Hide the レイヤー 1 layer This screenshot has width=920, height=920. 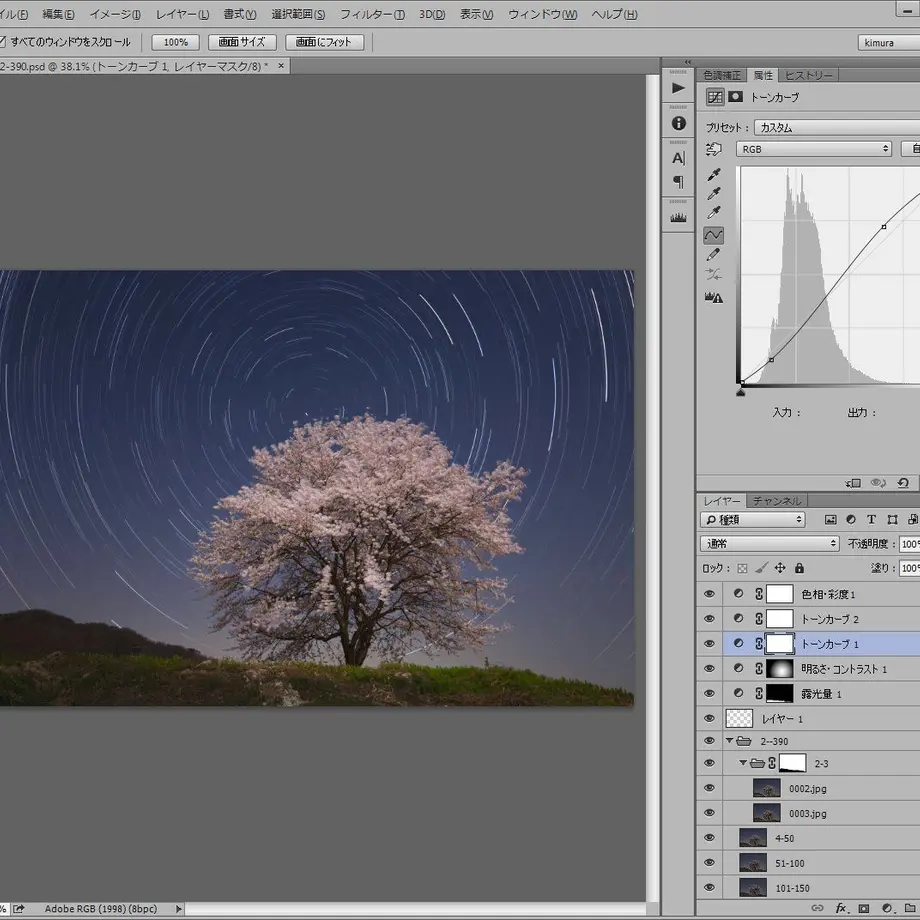point(709,718)
